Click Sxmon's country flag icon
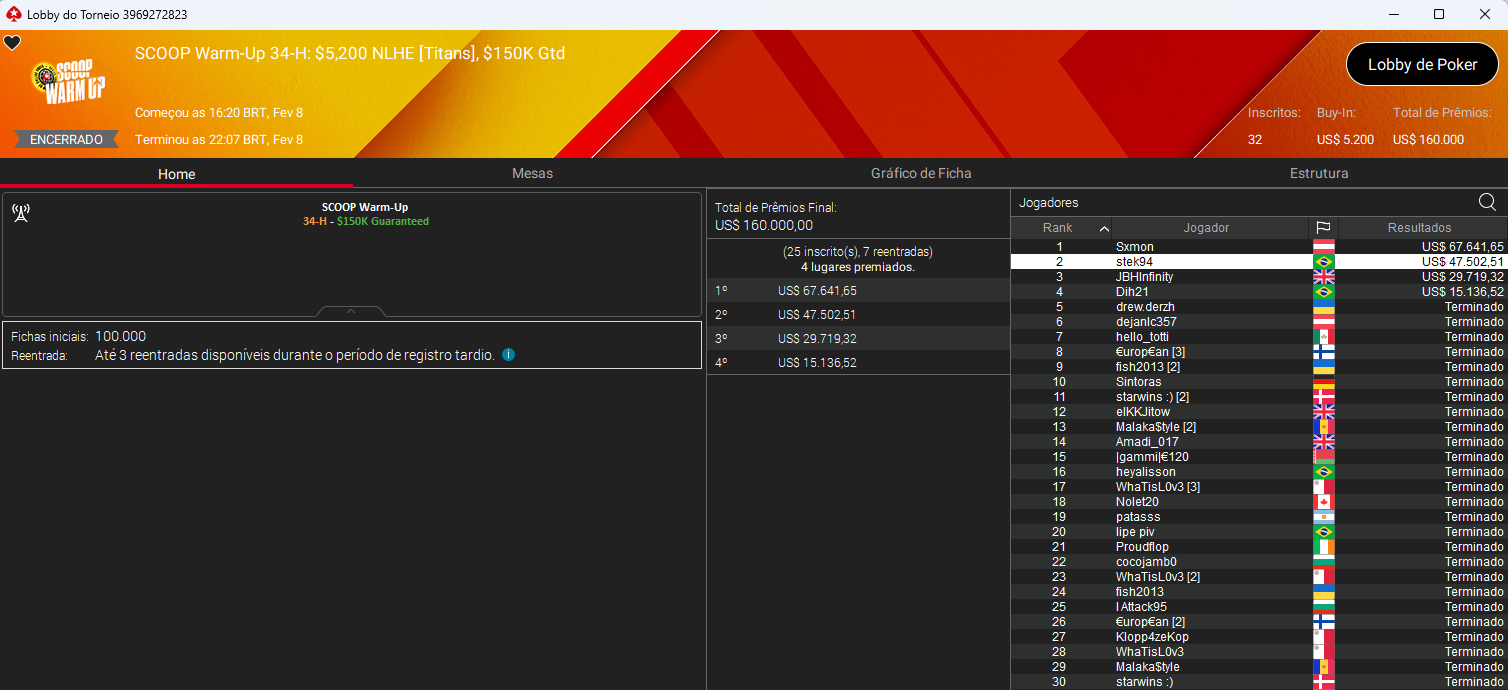The image size is (1508, 690). 1323,247
